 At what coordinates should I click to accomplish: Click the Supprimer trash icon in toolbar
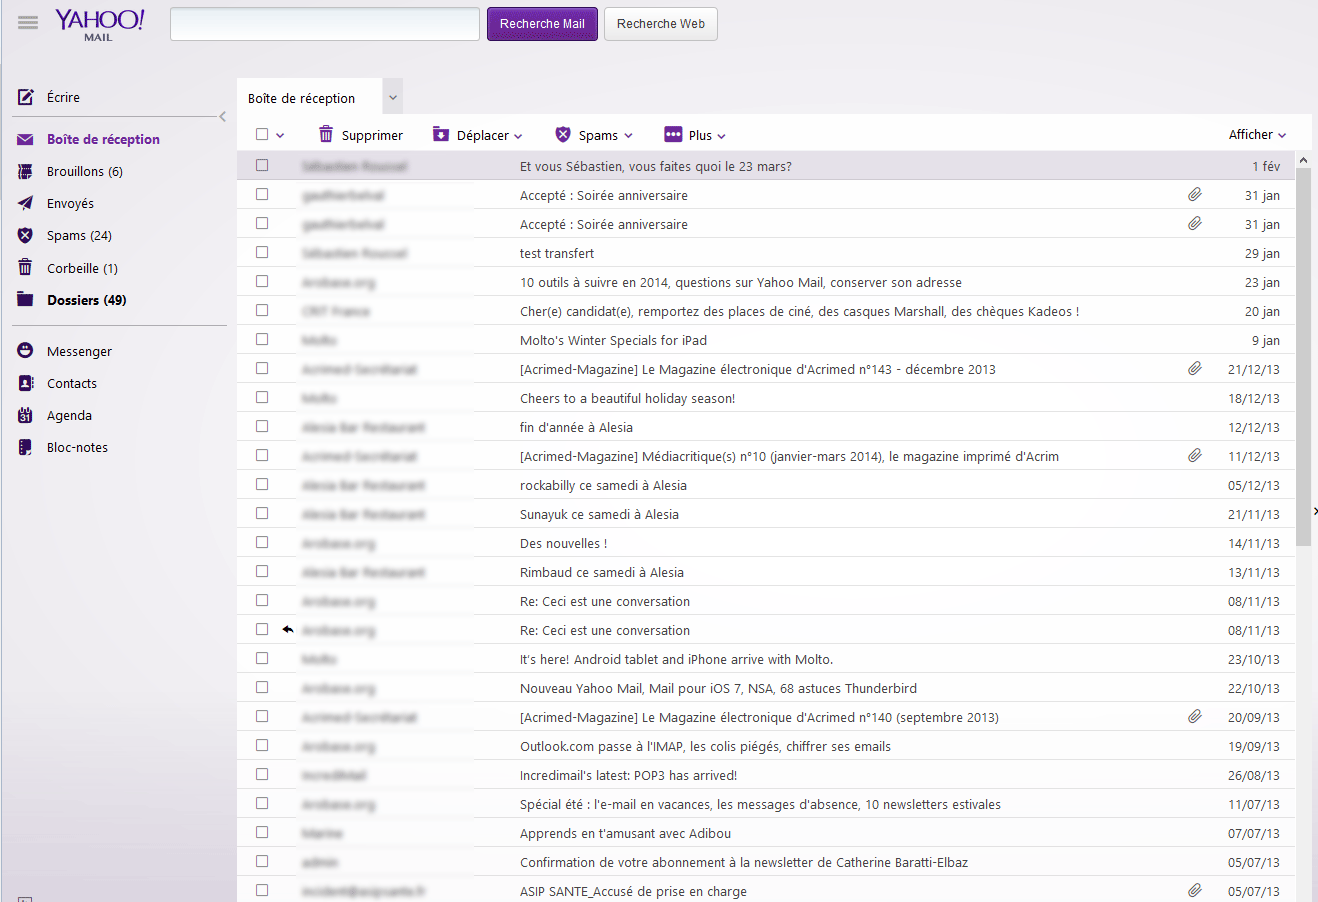(x=326, y=134)
